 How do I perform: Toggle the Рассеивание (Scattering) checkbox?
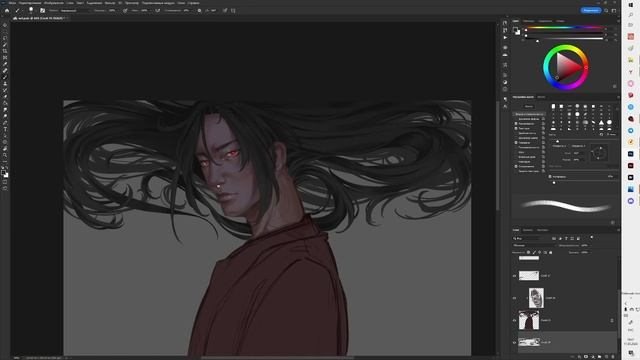click(x=516, y=124)
